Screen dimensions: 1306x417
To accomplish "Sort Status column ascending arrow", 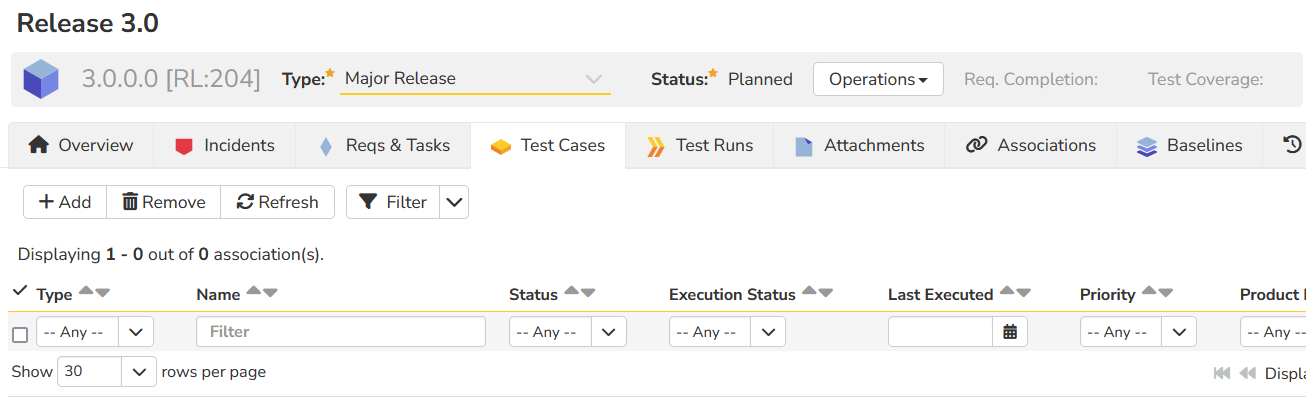I will click(x=571, y=292).
